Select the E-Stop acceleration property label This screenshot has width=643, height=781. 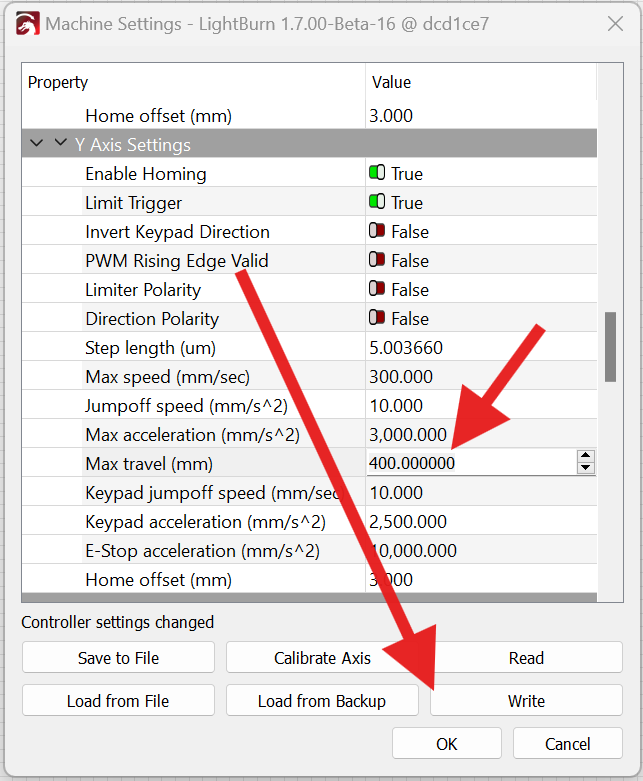[x=202, y=550]
